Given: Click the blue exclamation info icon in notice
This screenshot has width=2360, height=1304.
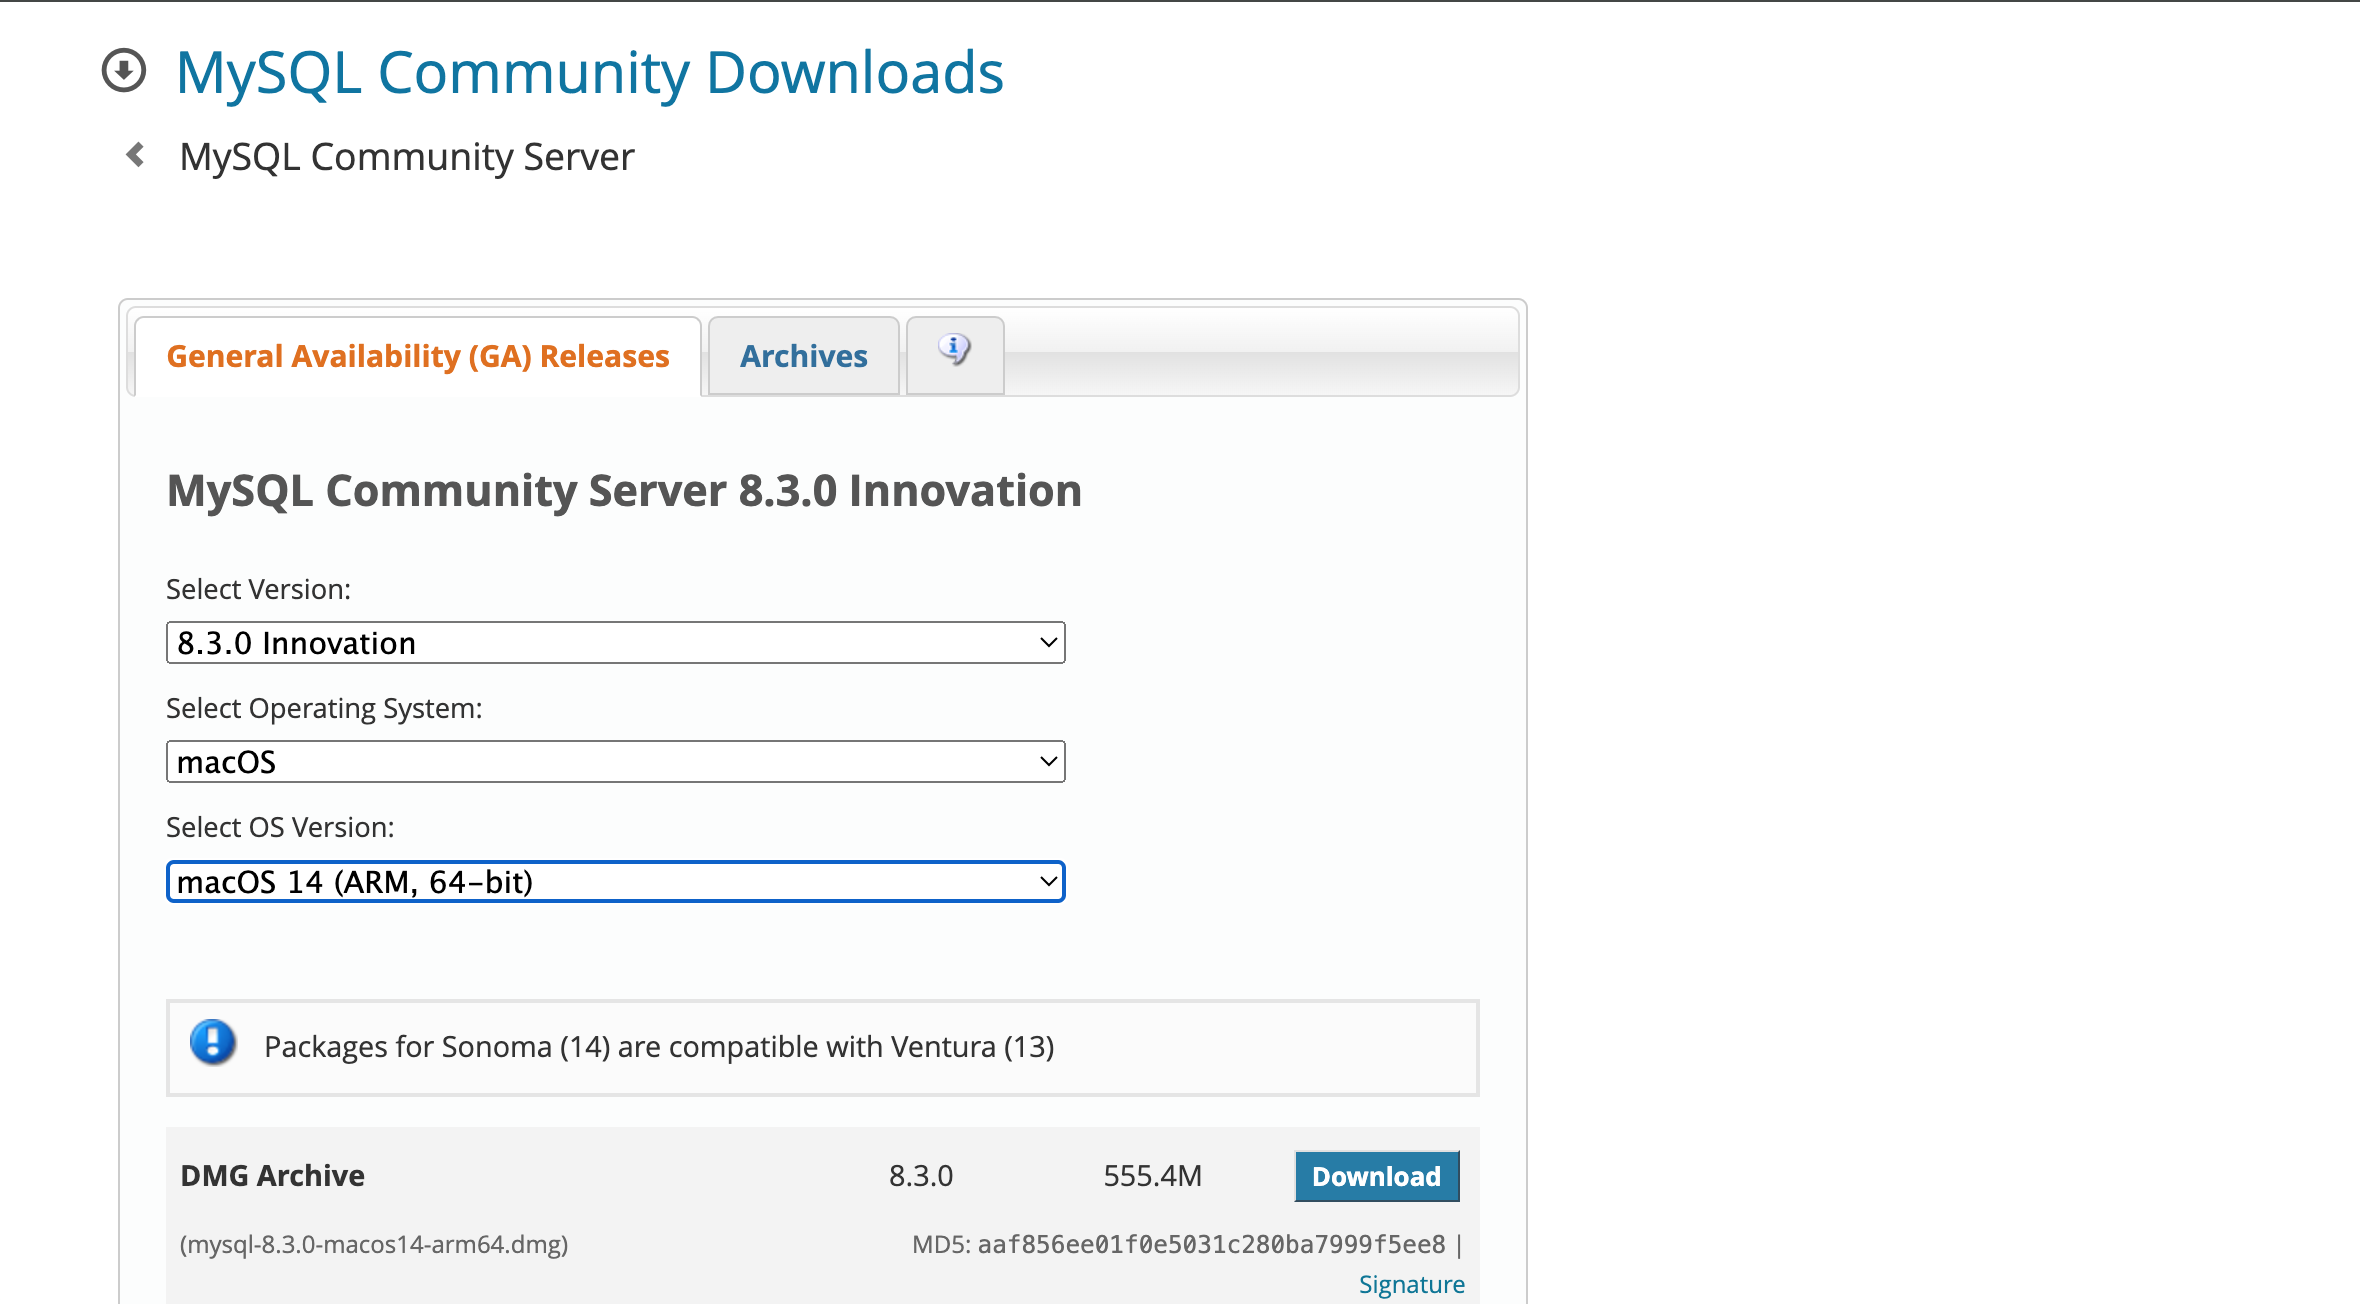Looking at the screenshot, I should (213, 1043).
